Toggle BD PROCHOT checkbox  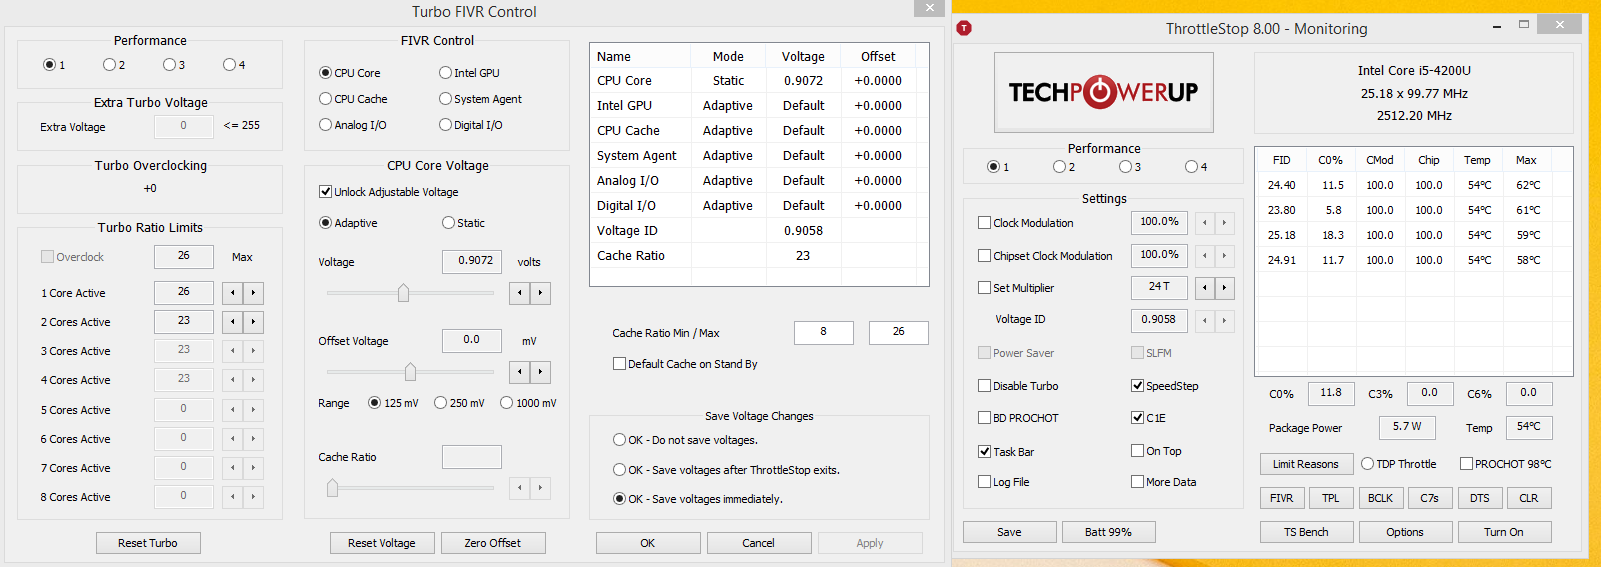click(x=985, y=418)
